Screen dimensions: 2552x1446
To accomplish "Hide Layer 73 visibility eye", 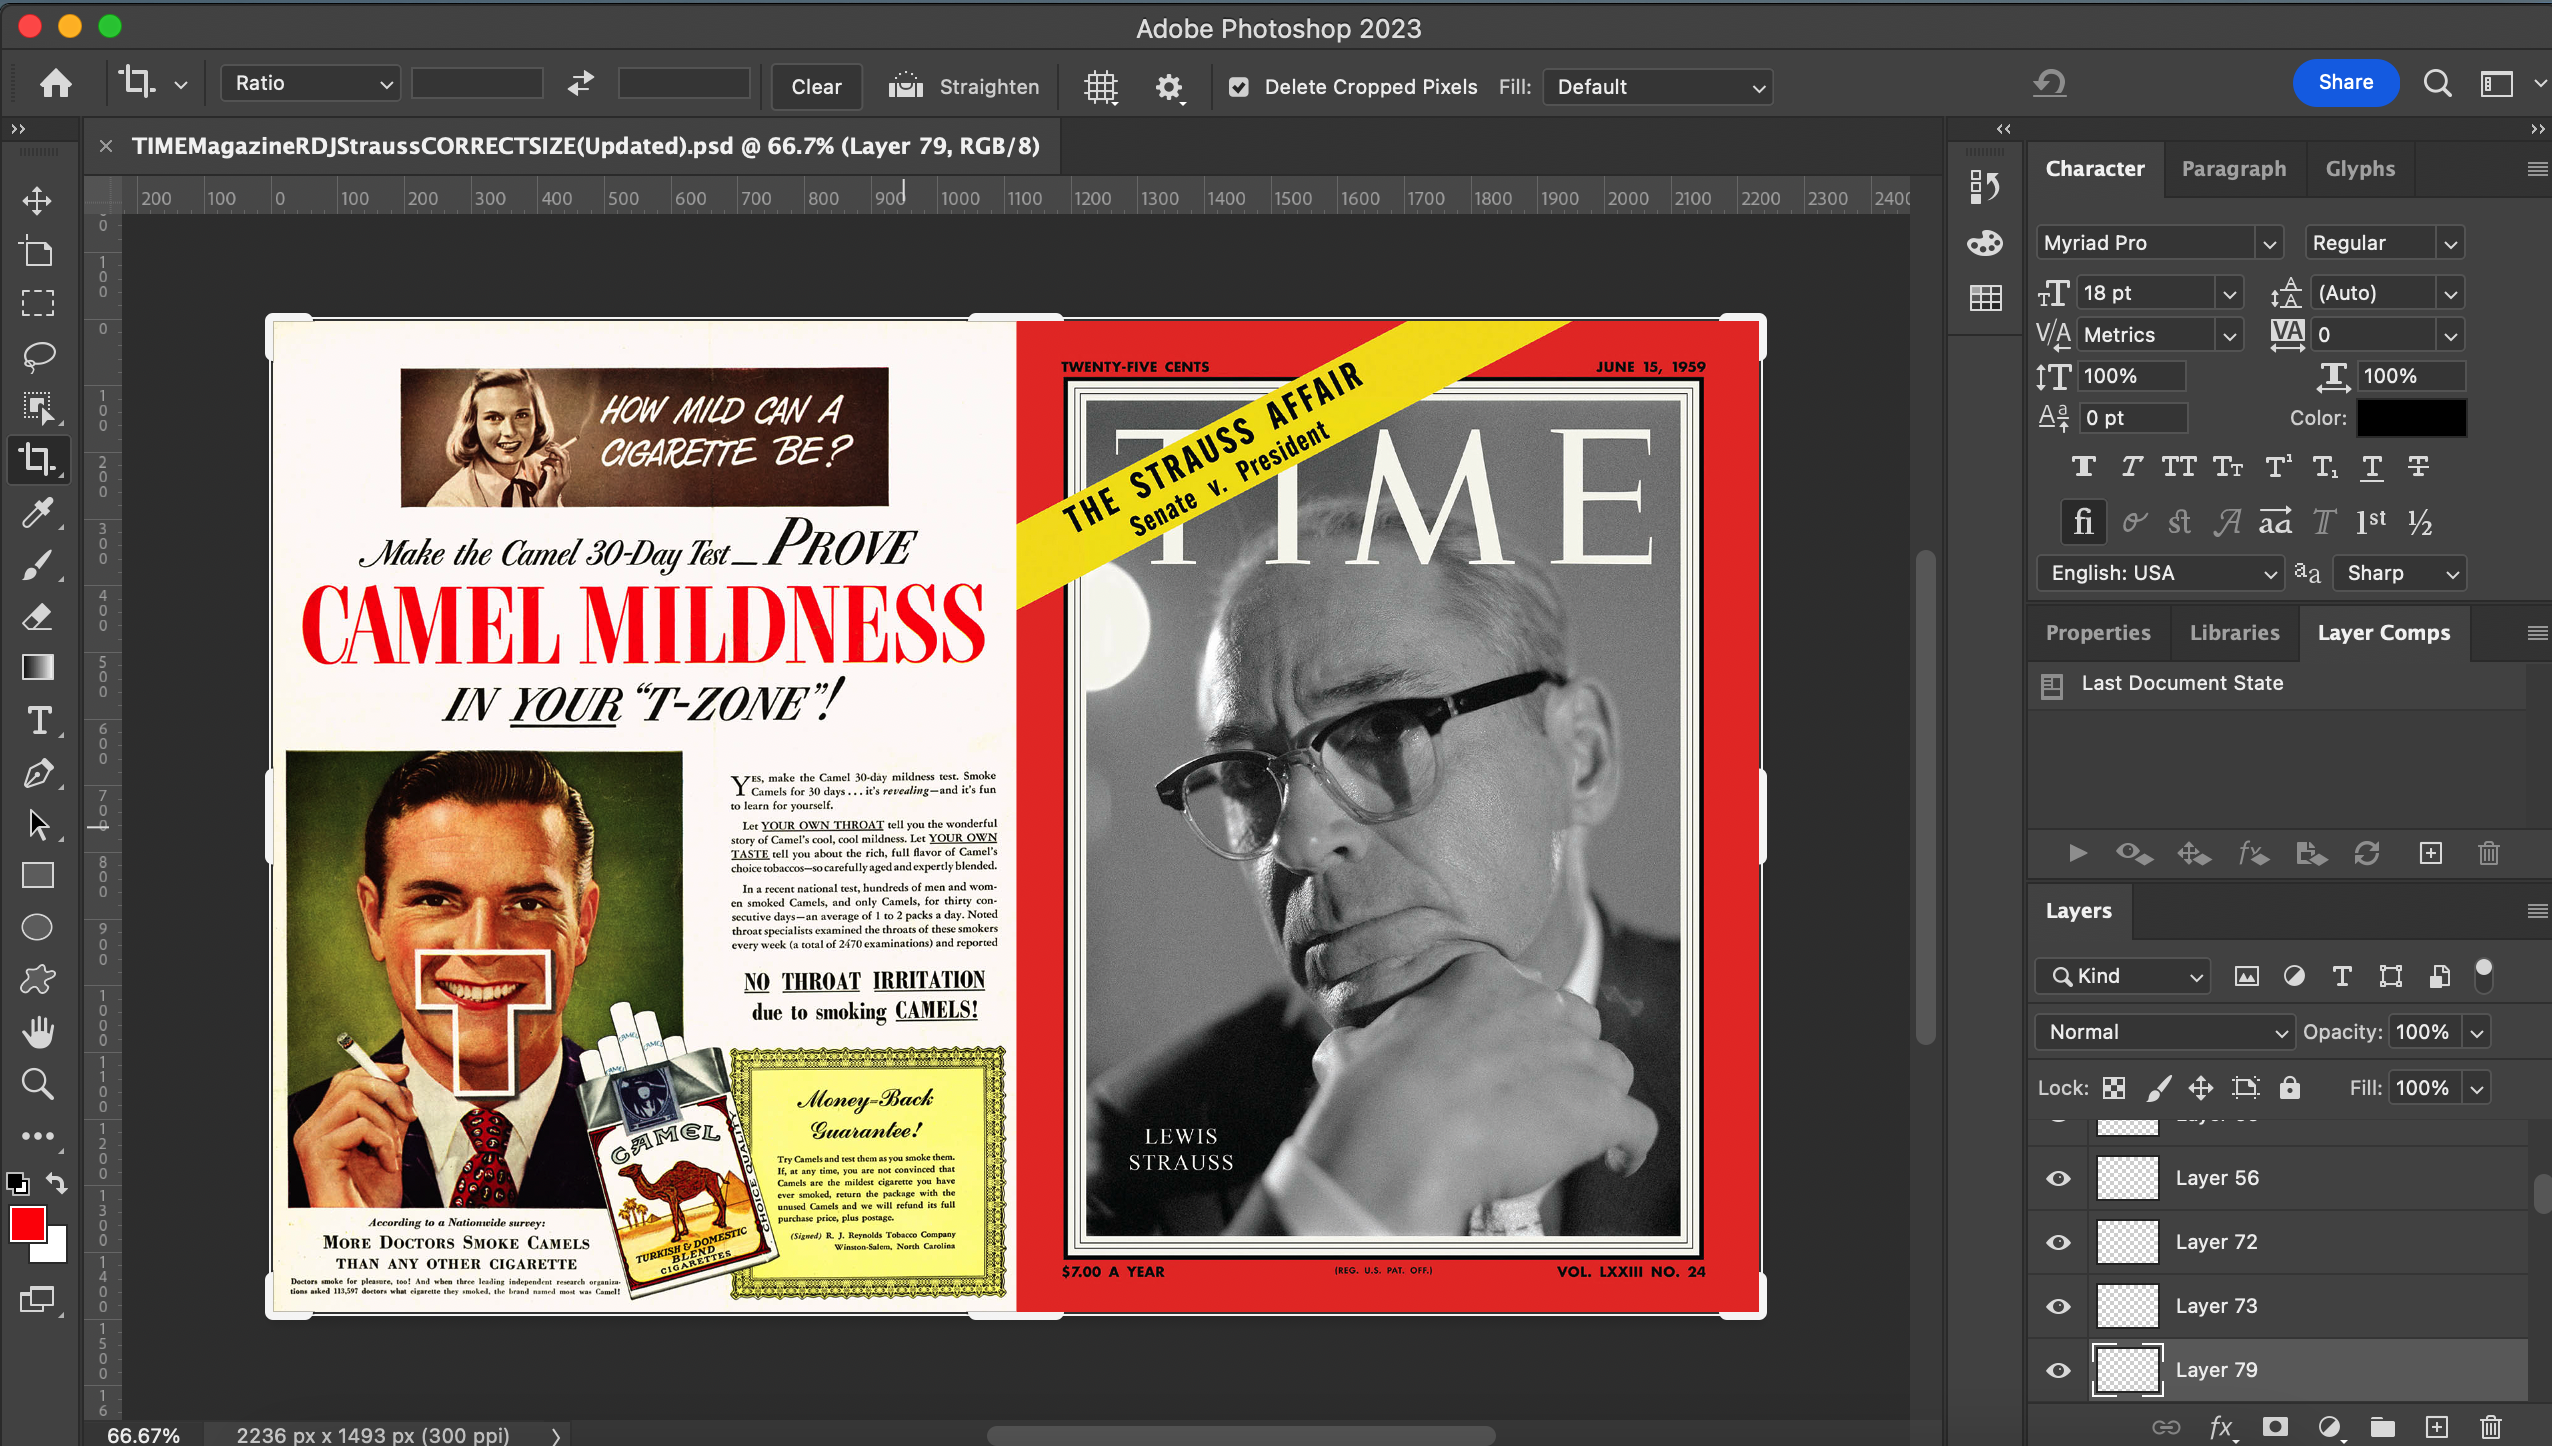I will coord(2058,1306).
